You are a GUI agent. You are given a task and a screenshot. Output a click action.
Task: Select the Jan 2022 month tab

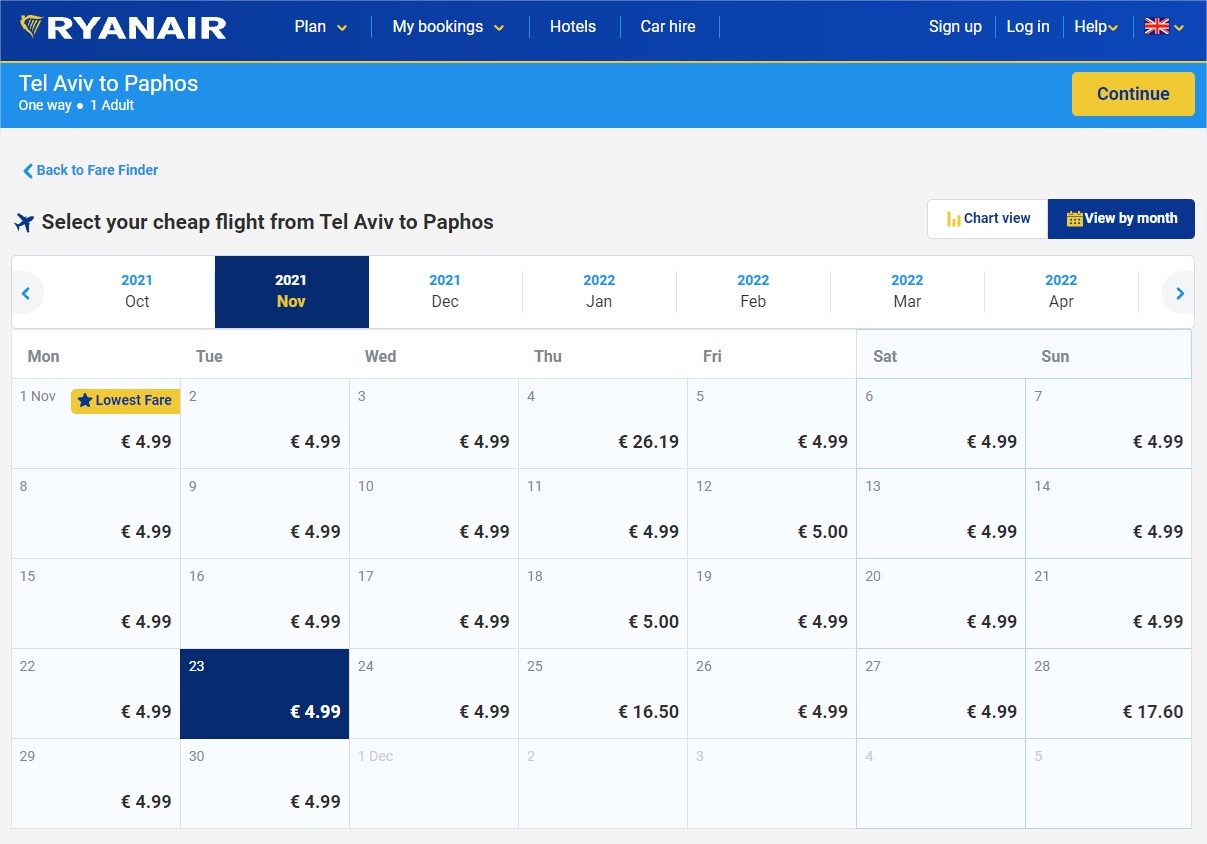click(599, 292)
